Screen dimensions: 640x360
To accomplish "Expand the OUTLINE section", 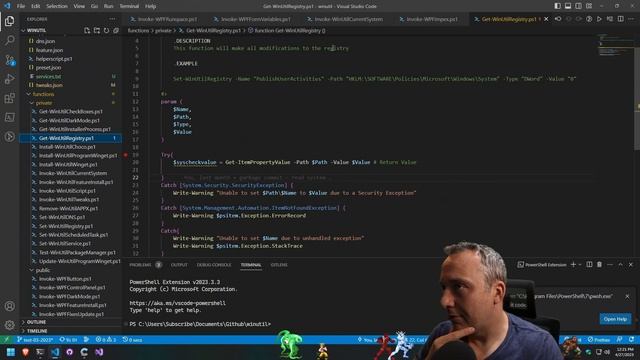I will [x=36, y=322].
